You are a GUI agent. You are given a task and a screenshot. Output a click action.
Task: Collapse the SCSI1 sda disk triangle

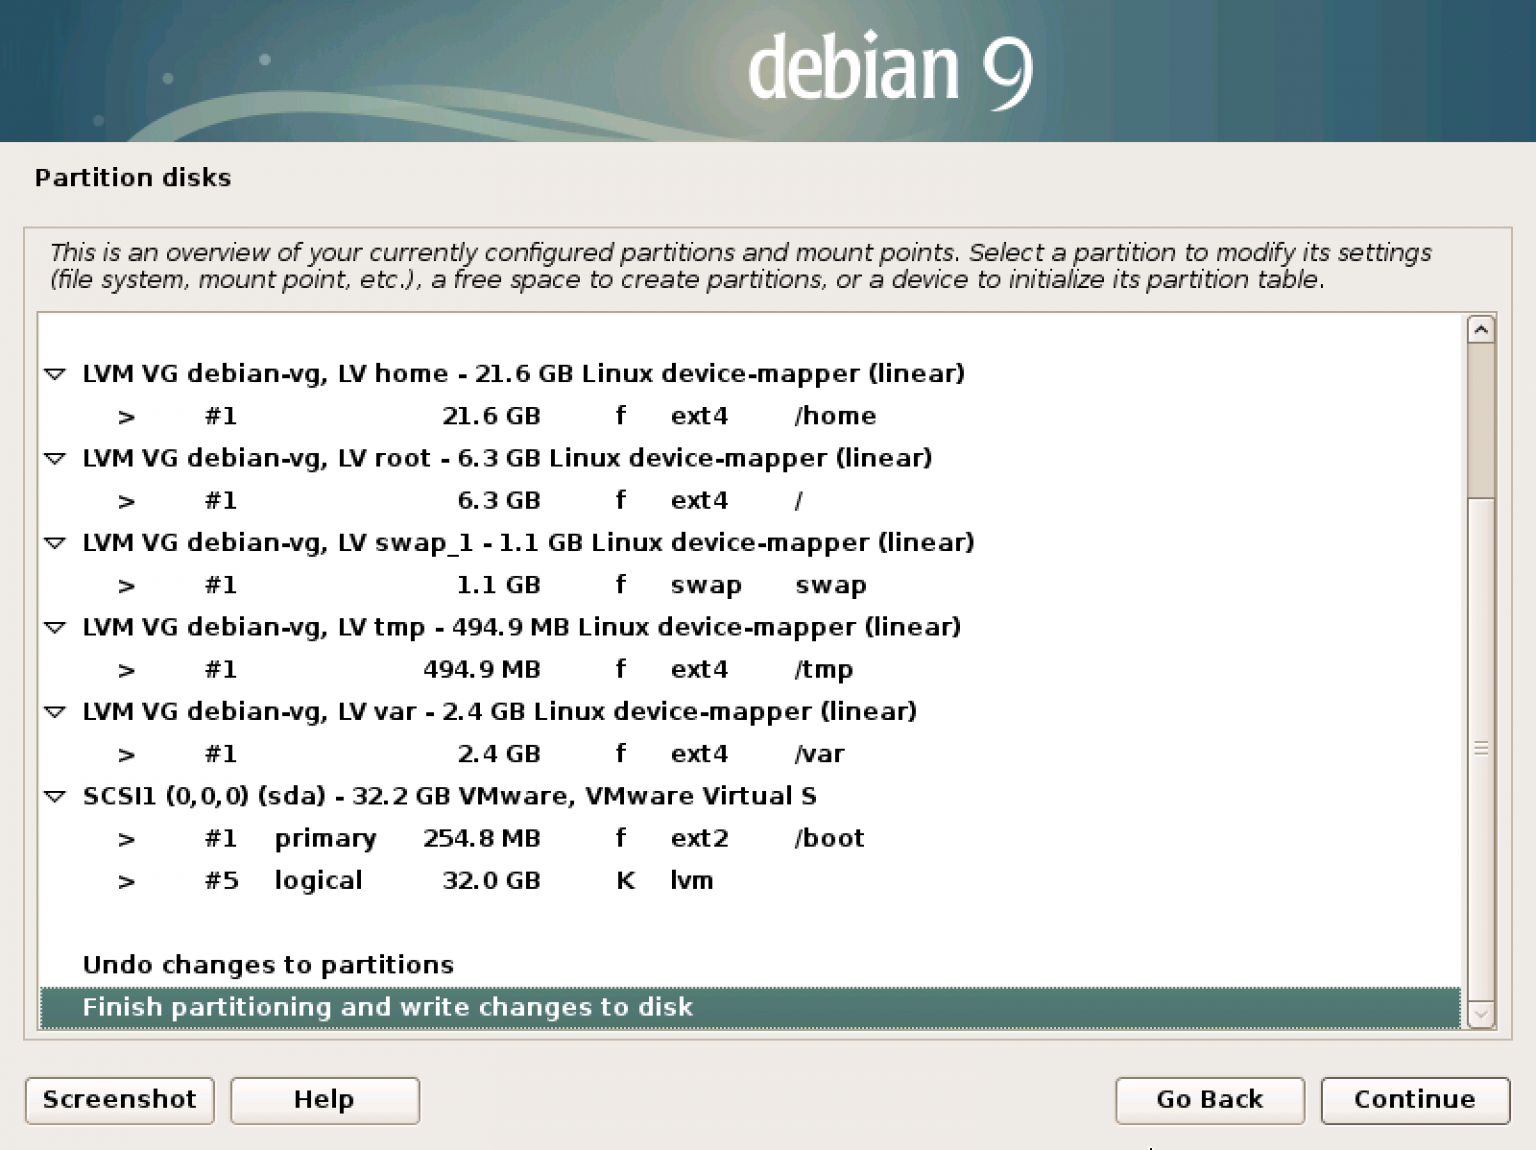(55, 797)
